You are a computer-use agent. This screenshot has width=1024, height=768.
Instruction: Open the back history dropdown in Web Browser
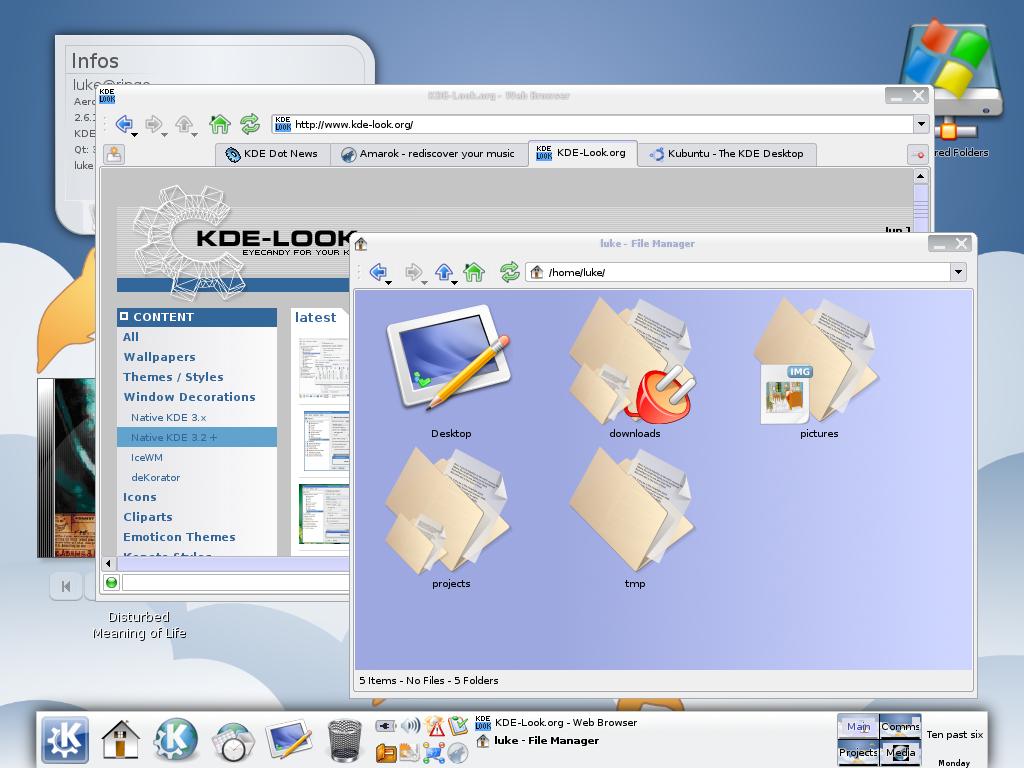point(135,135)
